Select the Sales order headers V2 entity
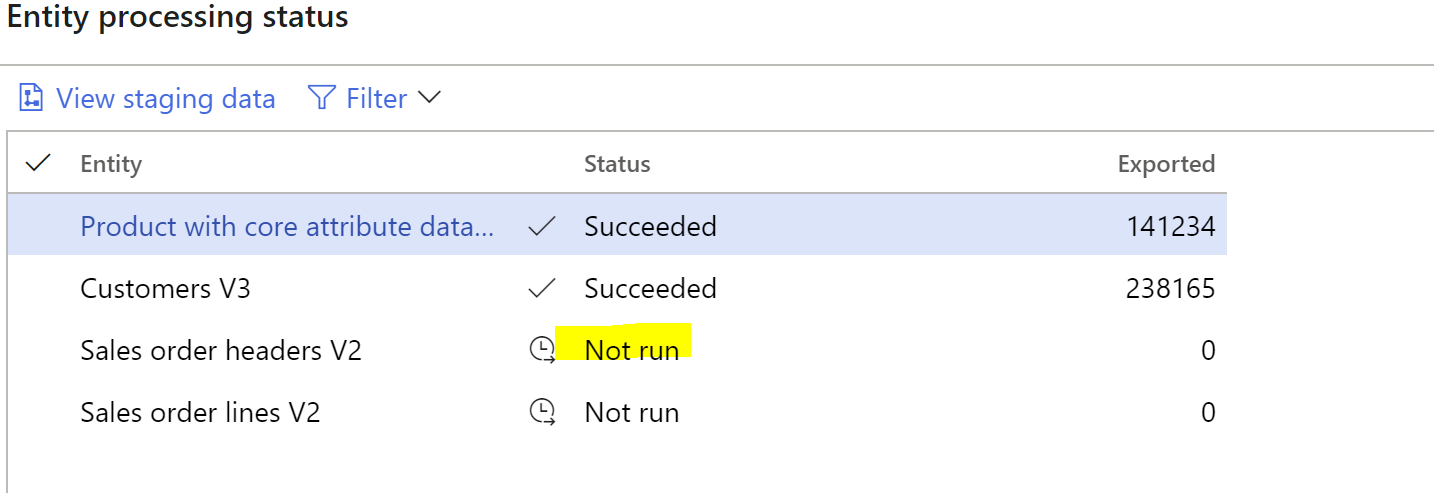The width and height of the screenshot is (1434, 493). click(x=221, y=351)
